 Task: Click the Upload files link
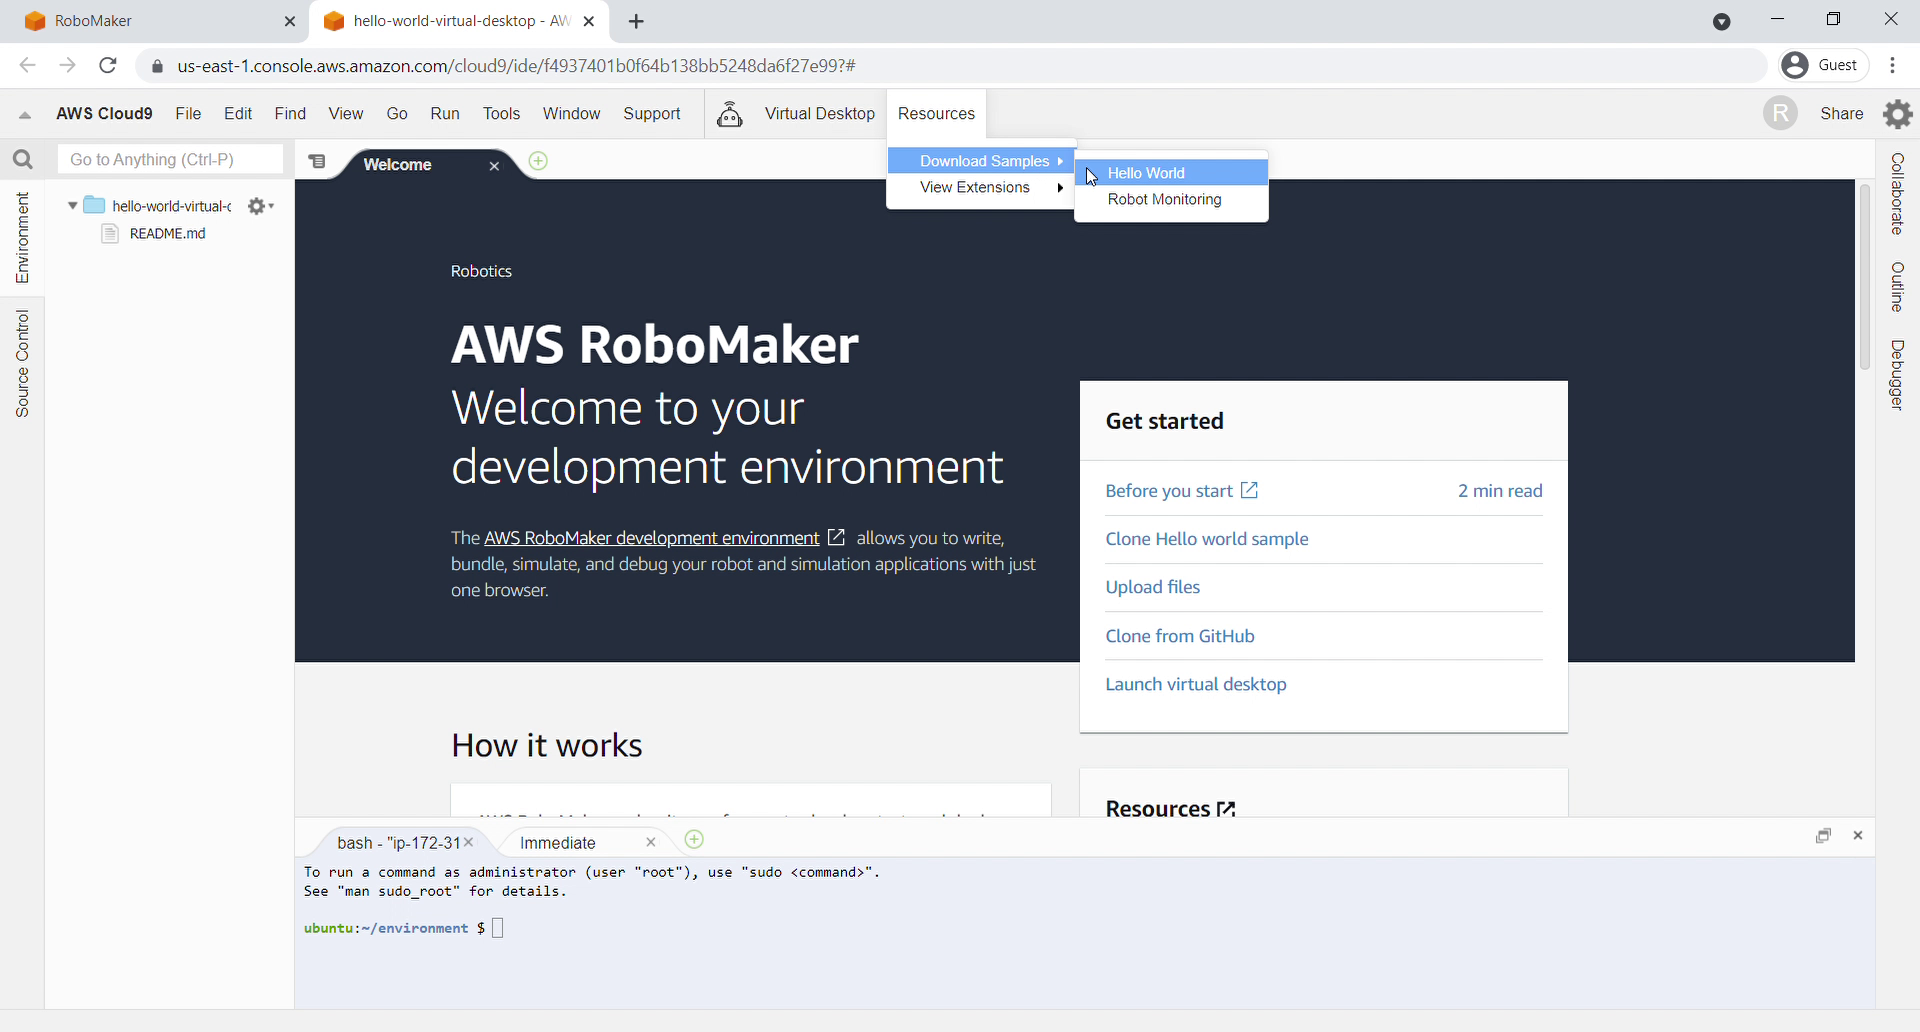point(1152,587)
